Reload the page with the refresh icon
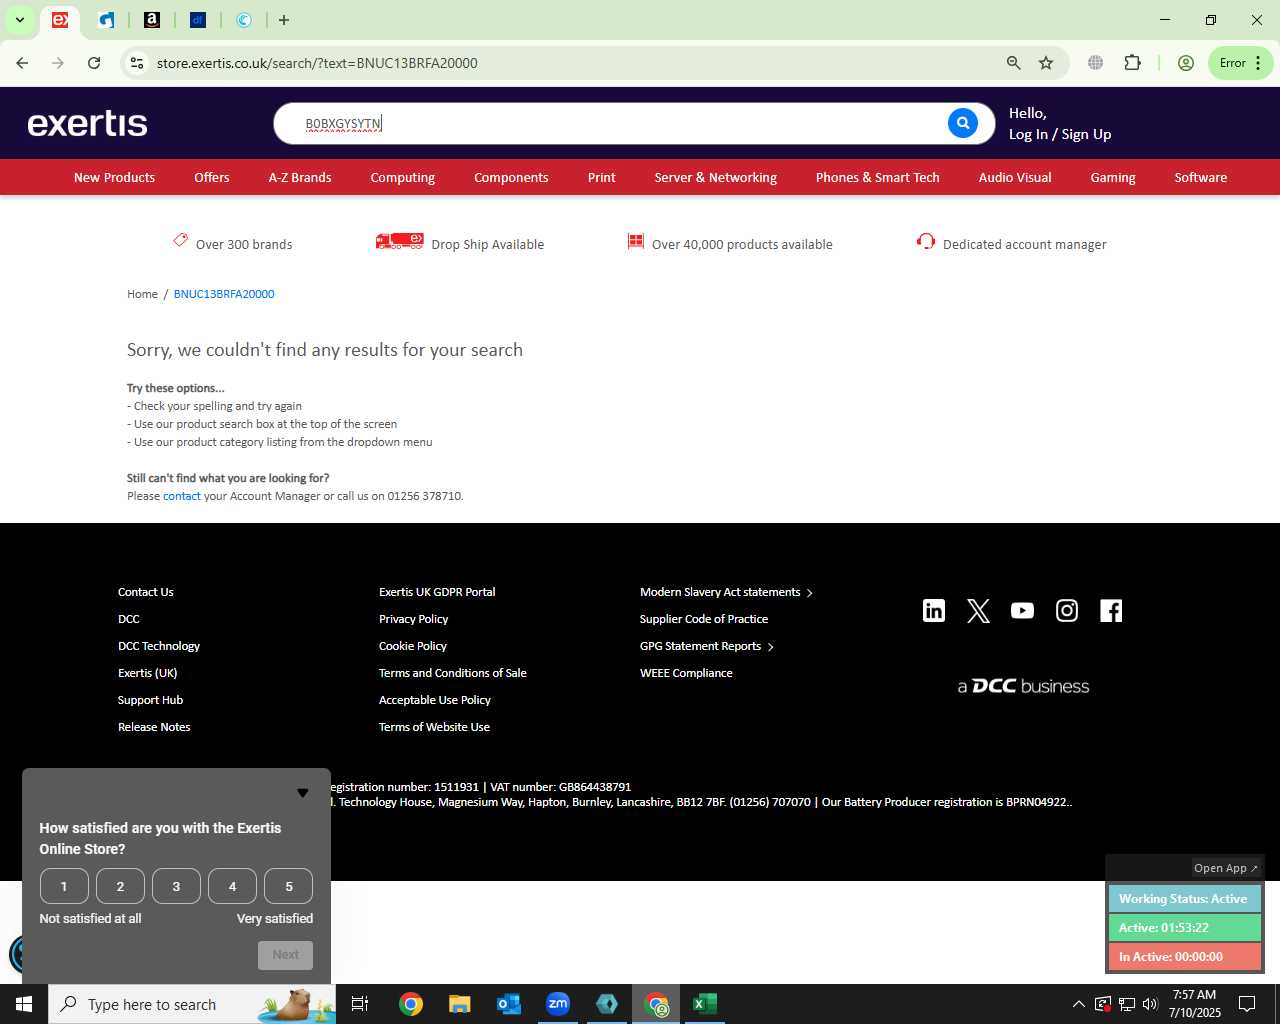Viewport: 1280px width, 1024px height. coord(94,63)
